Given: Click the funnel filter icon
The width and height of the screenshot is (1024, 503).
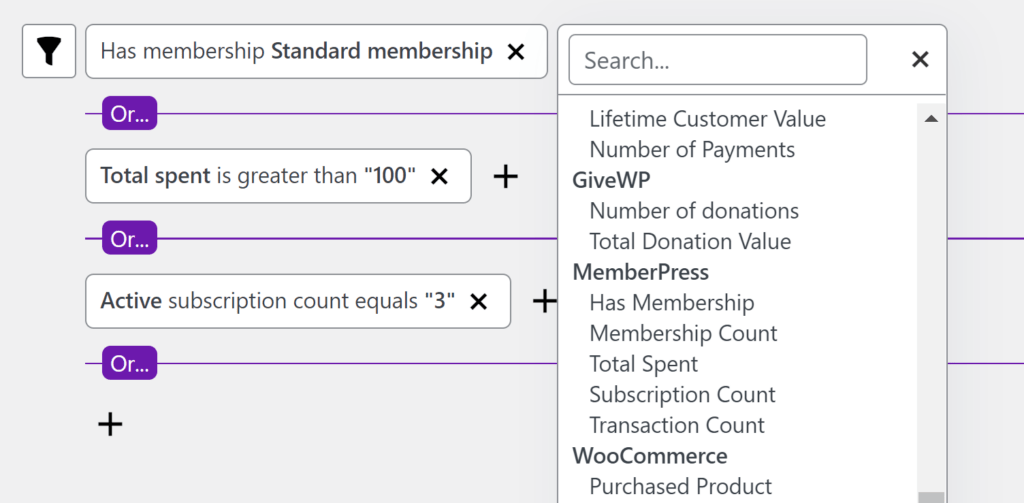Looking at the screenshot, I should [x=49, y=52].
